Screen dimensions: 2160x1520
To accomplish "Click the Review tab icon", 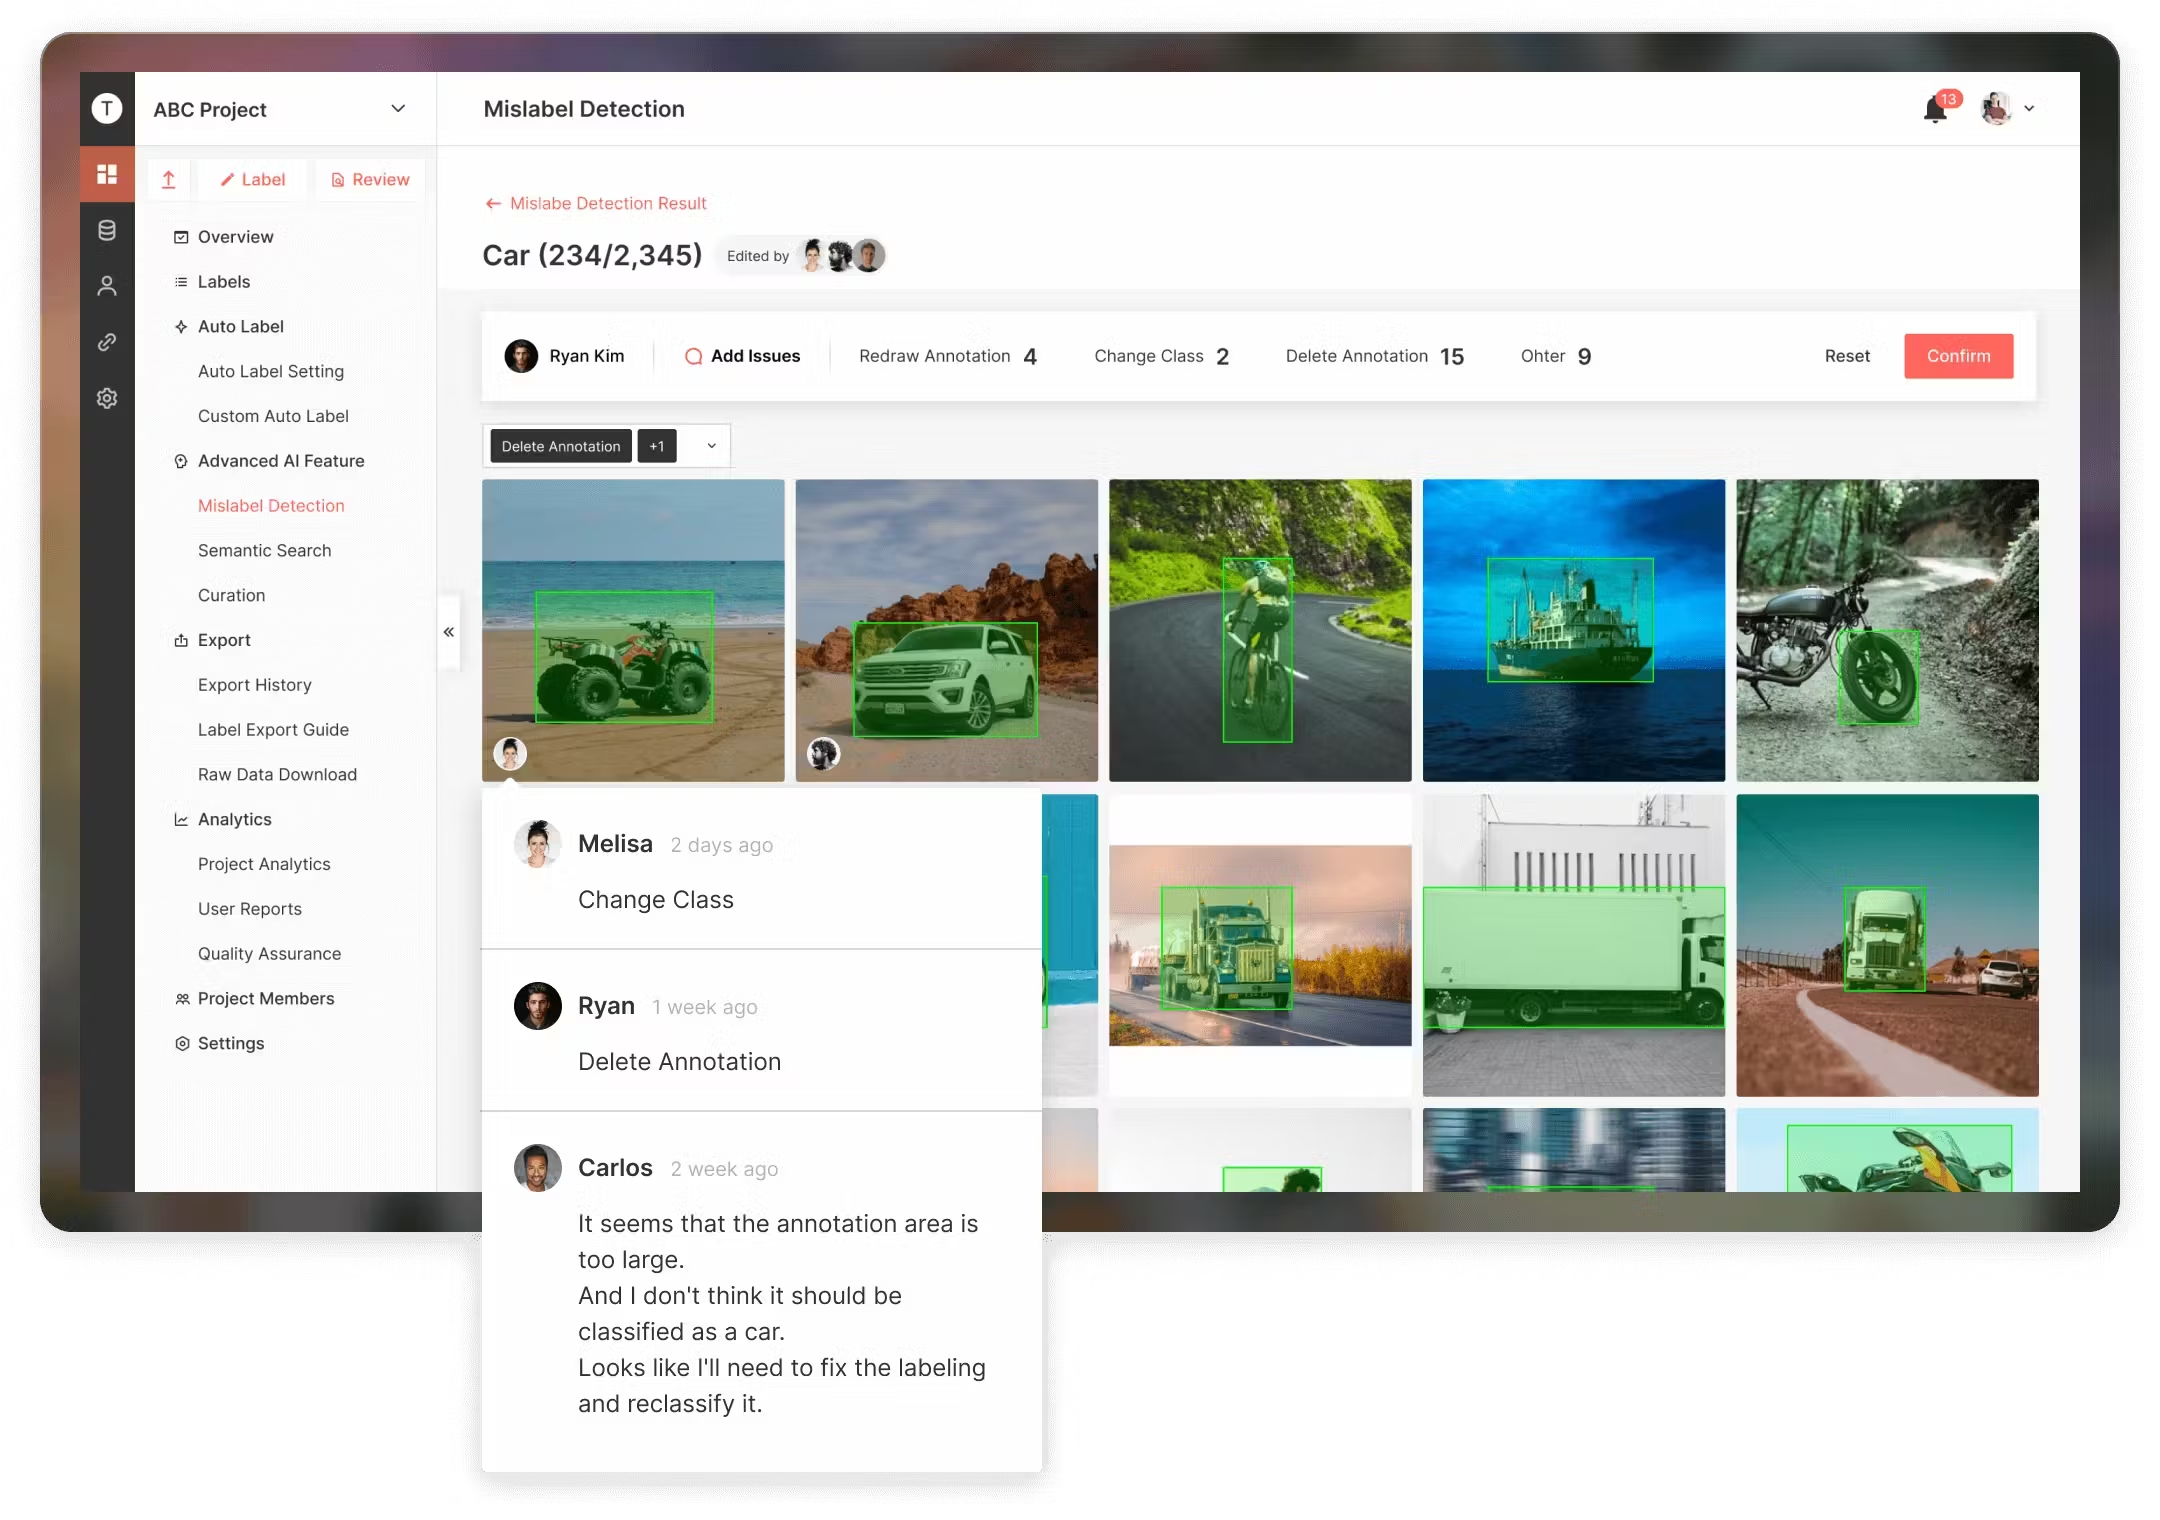I will pyautogui.click(x=336, y=179).
